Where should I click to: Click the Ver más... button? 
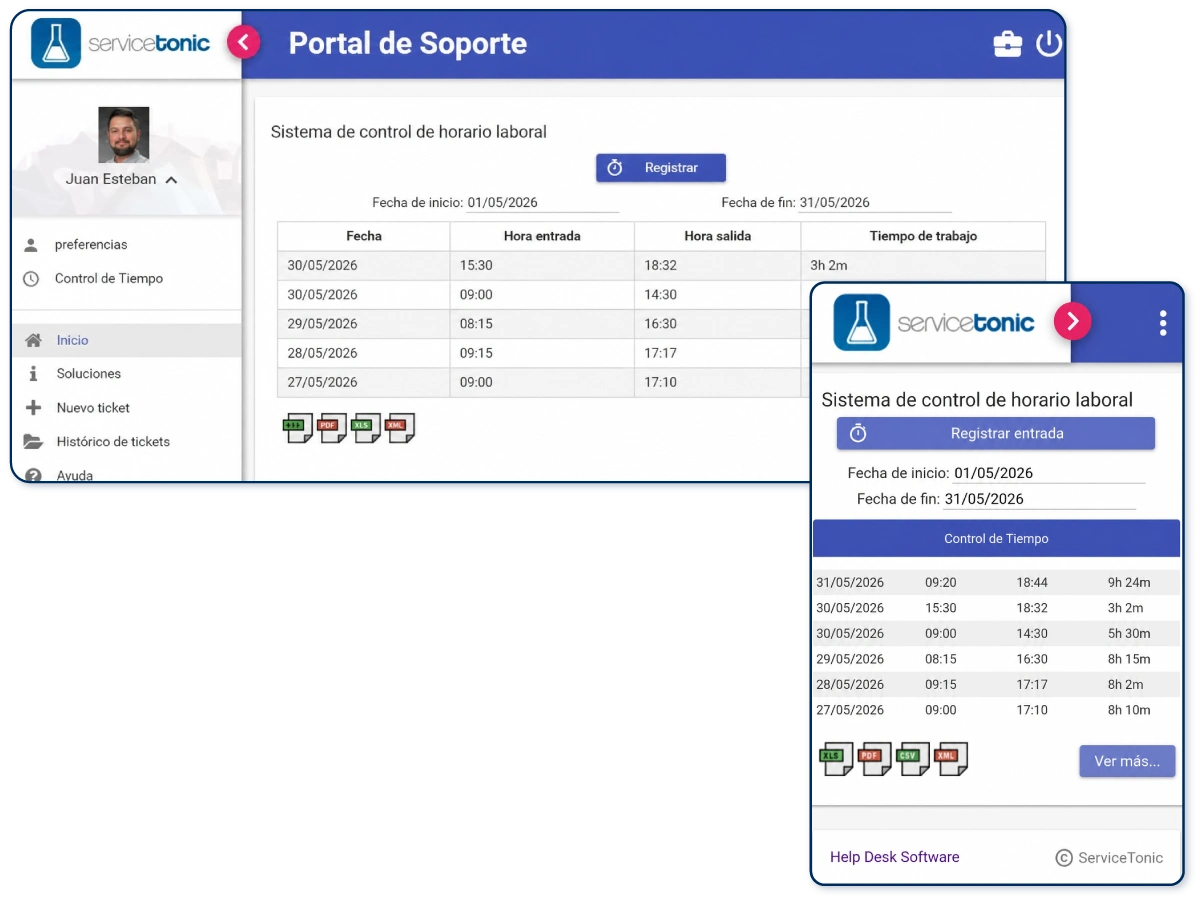[x=1127, y=761]
